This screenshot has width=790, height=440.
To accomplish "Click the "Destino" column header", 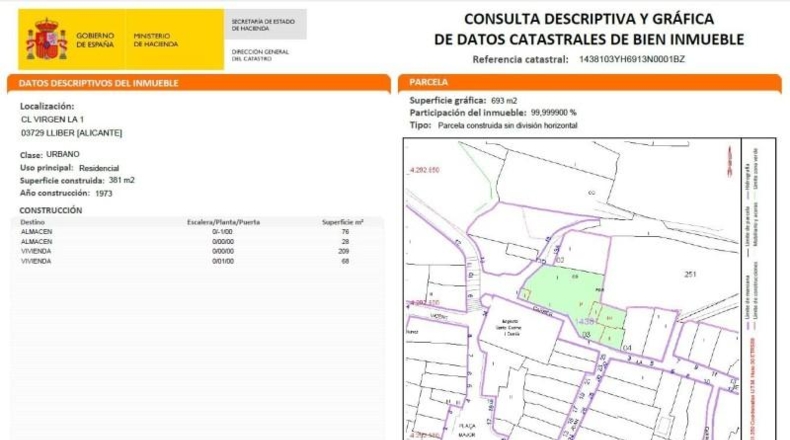I will pos(32,222).
